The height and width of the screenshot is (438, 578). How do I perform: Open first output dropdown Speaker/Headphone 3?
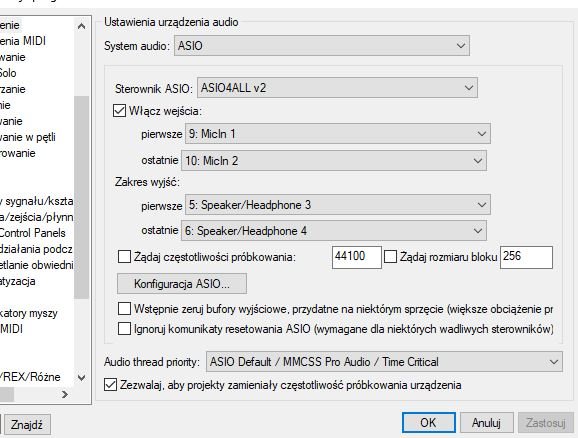(338, 205)
